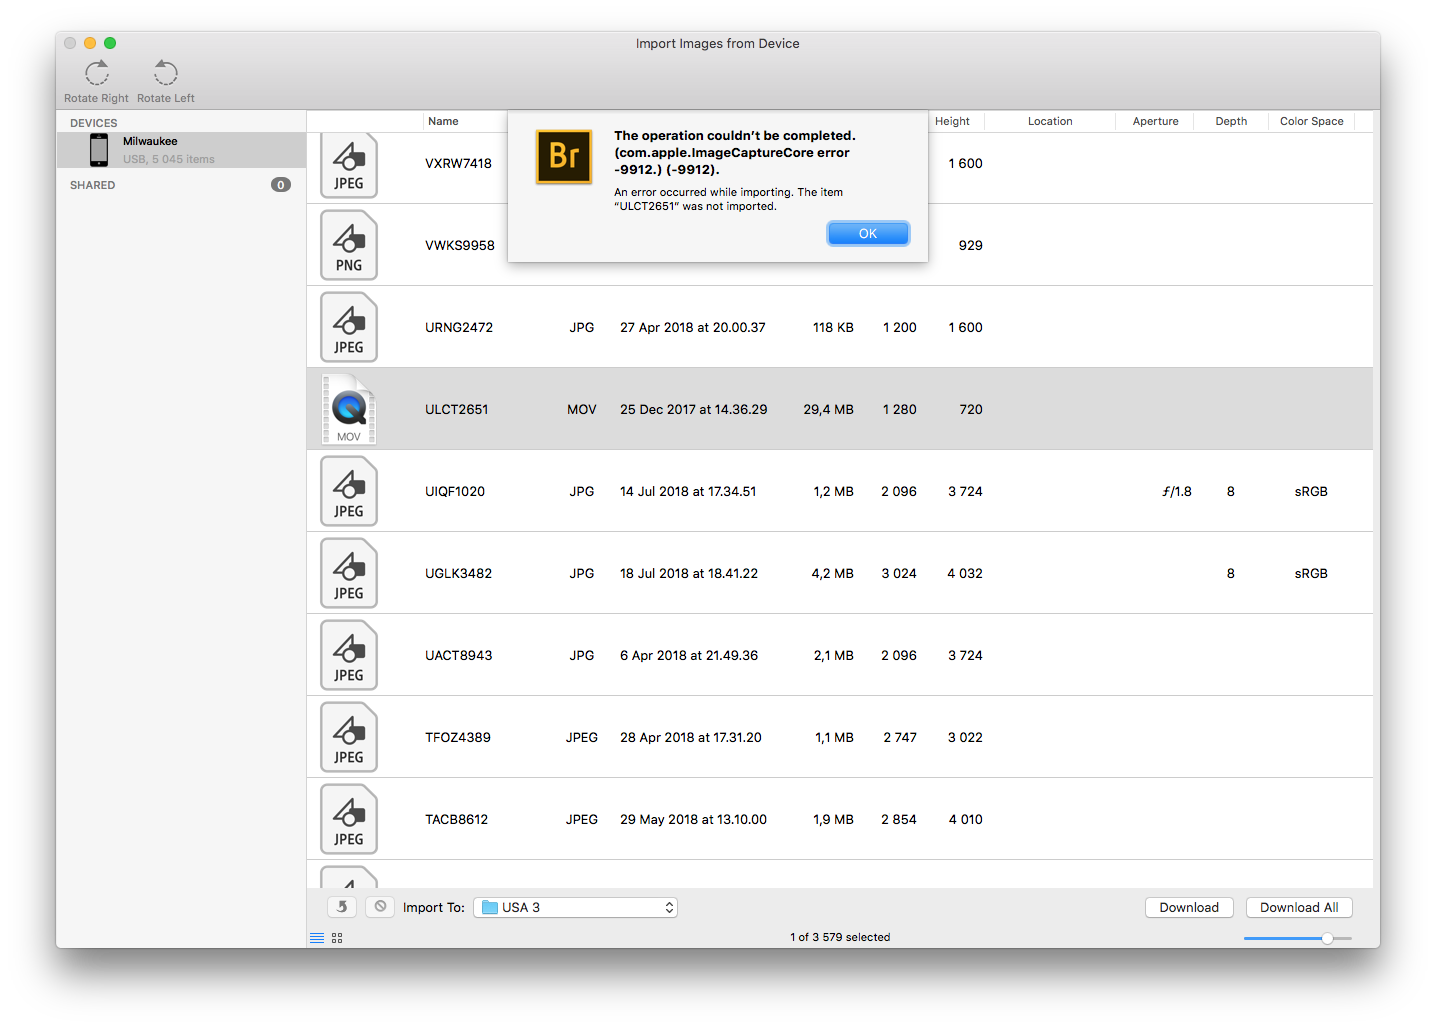Click the JPEG file icon for TACB8612
Viewport: 1436px width, 1028px height.
click(349, 819)
